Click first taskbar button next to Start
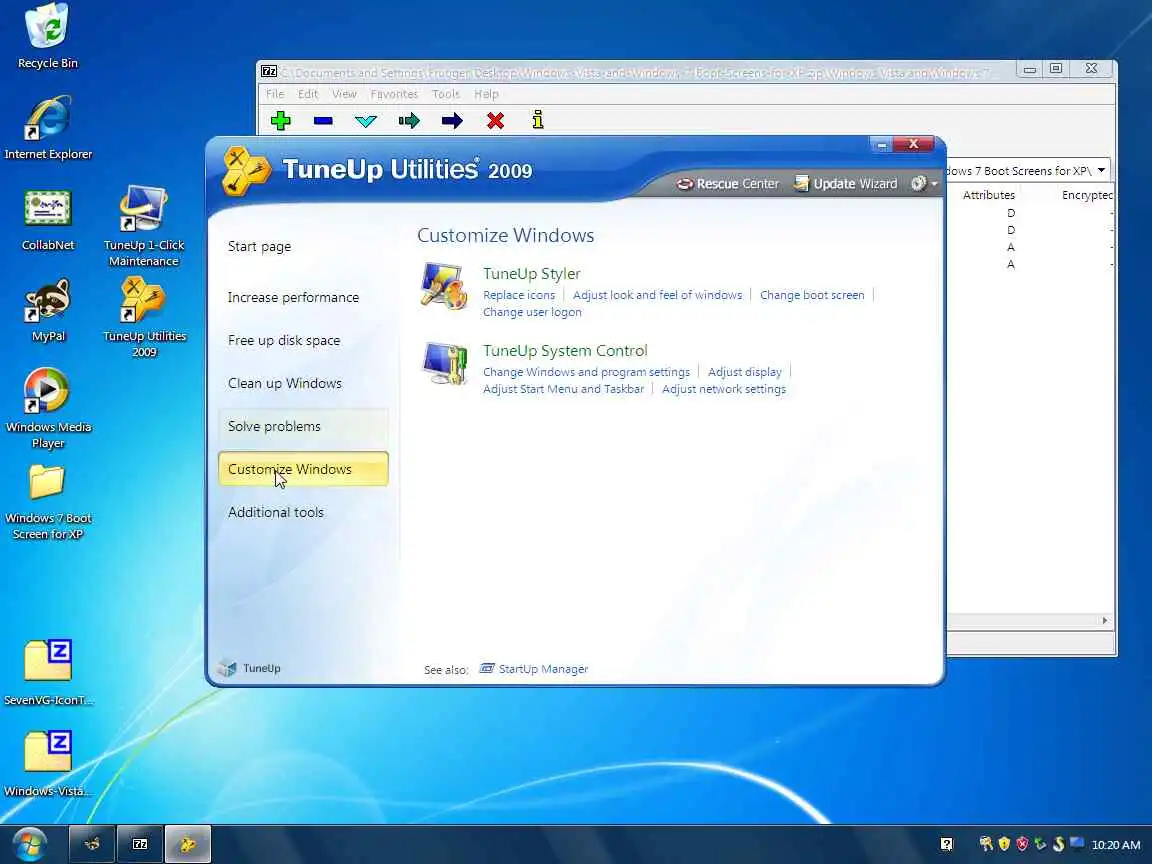The height and width of the screenshot is (864, 1152). click(92, 844)
